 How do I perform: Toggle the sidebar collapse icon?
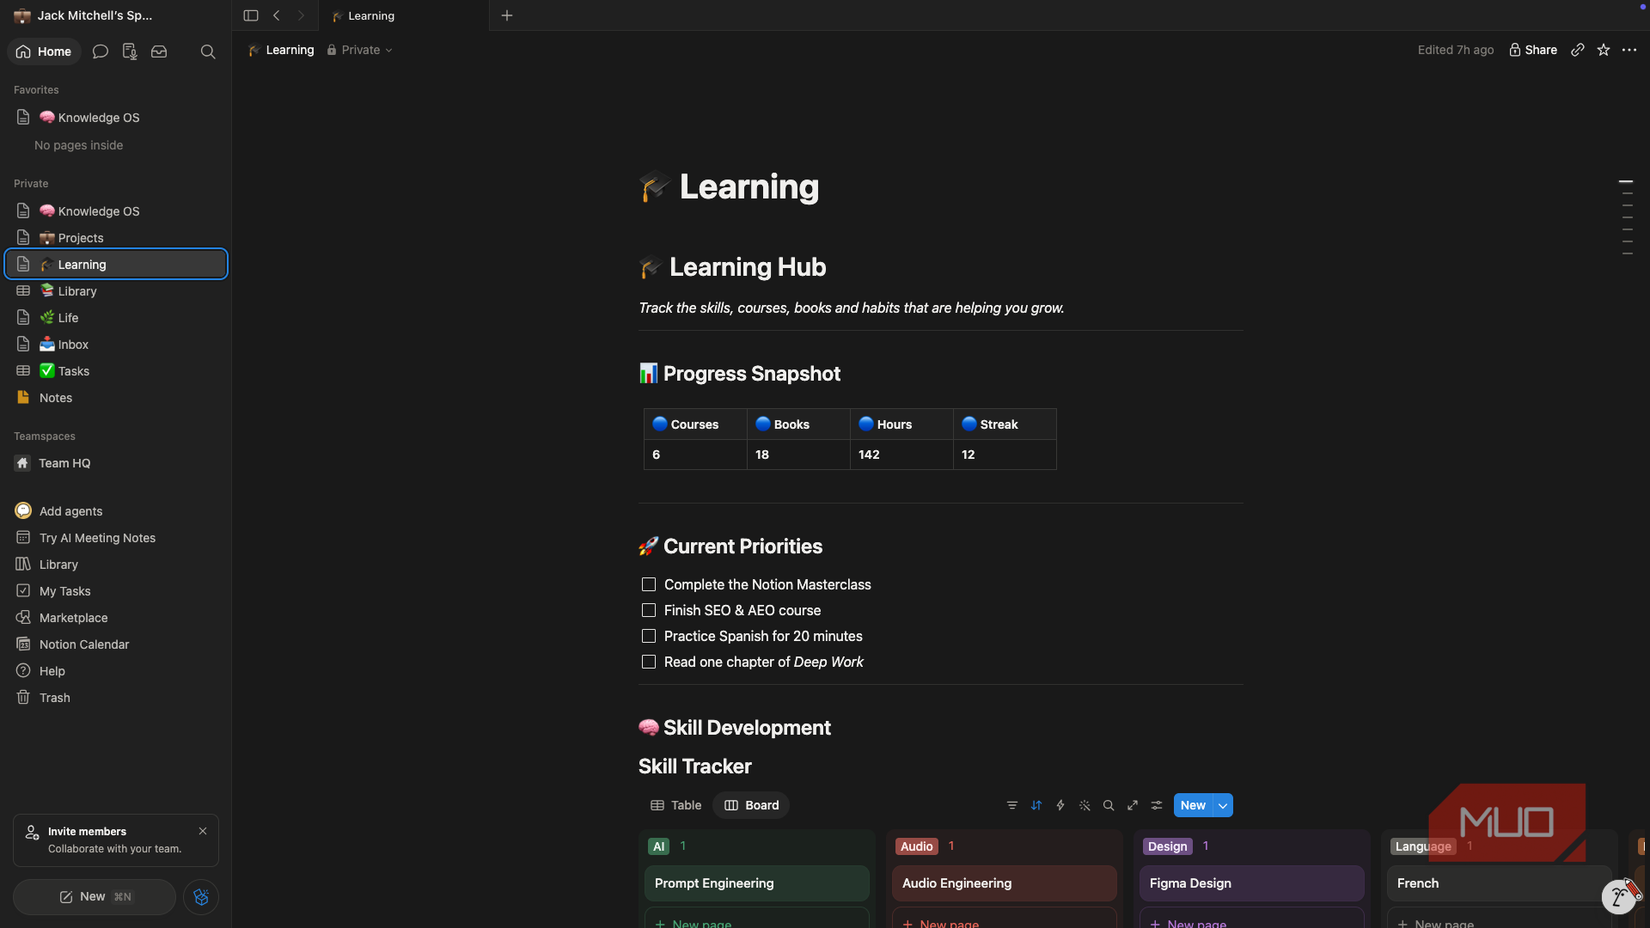point(251,16)
